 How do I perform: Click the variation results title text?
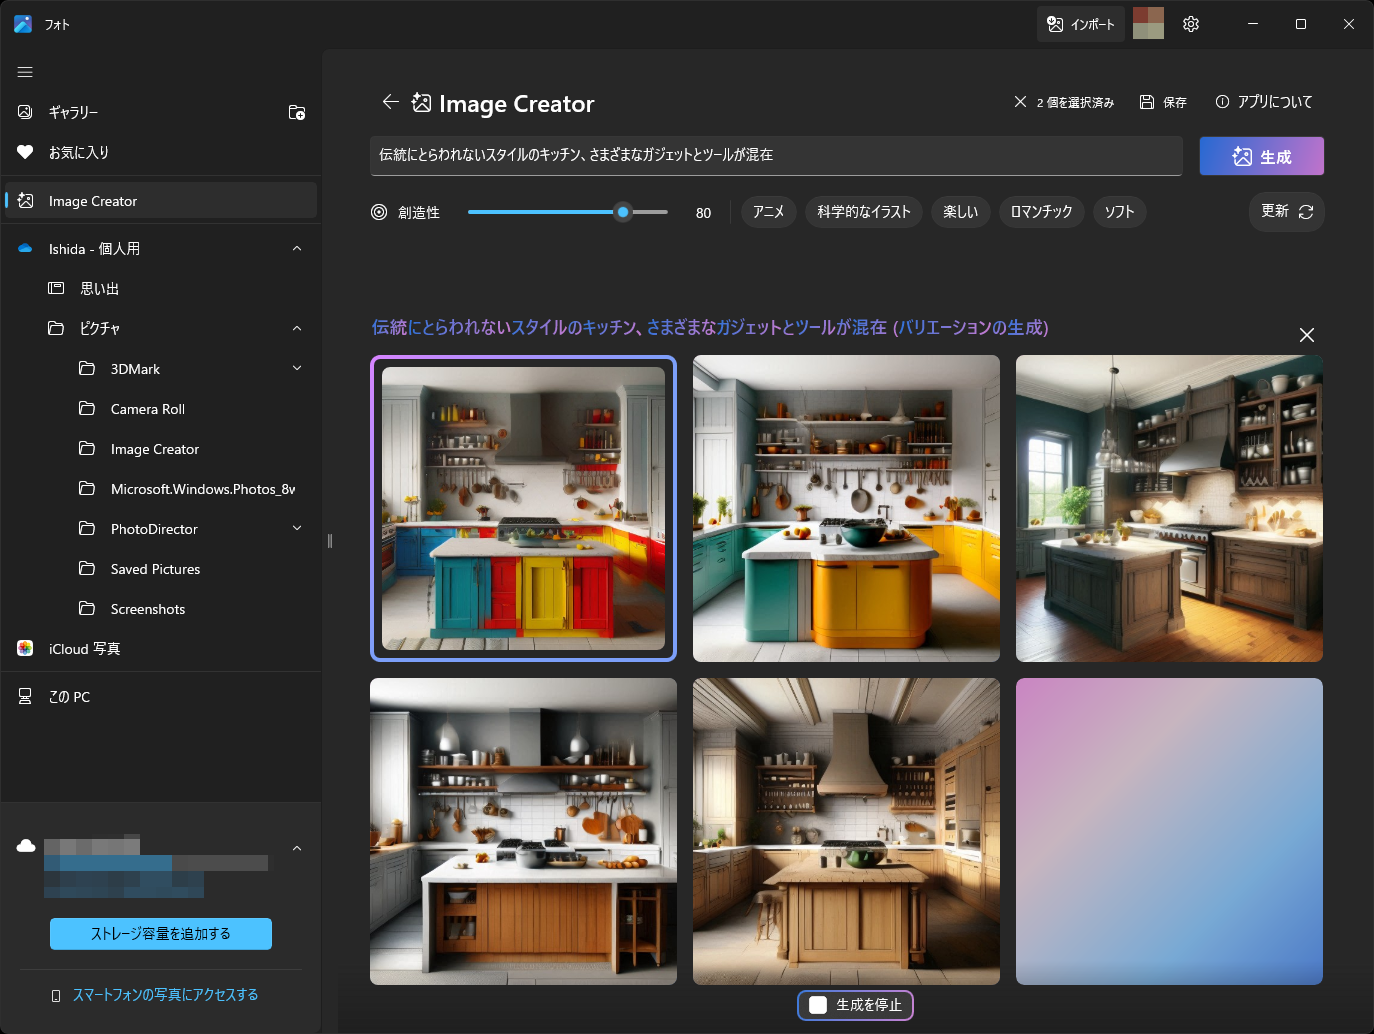(710, 328)
